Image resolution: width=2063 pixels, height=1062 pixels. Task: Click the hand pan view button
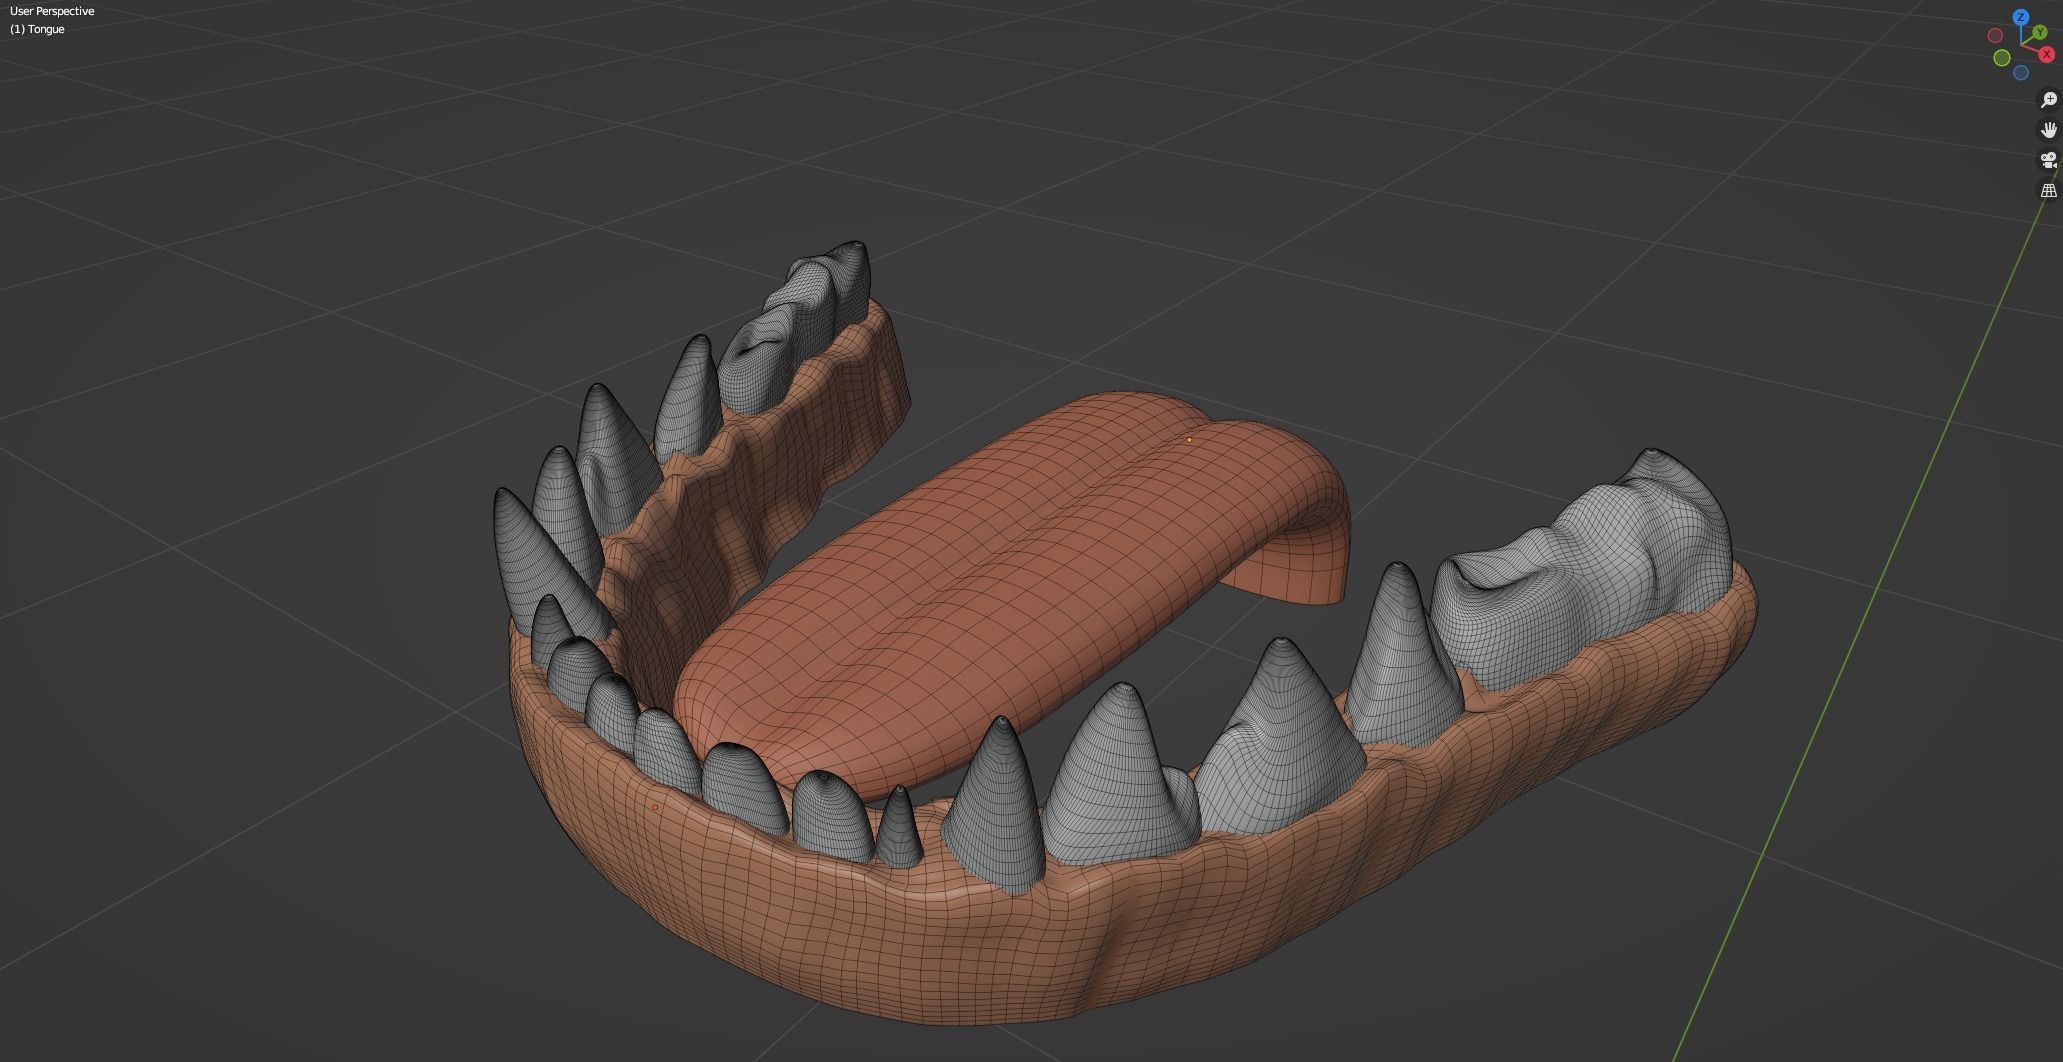coord(2048,129)
